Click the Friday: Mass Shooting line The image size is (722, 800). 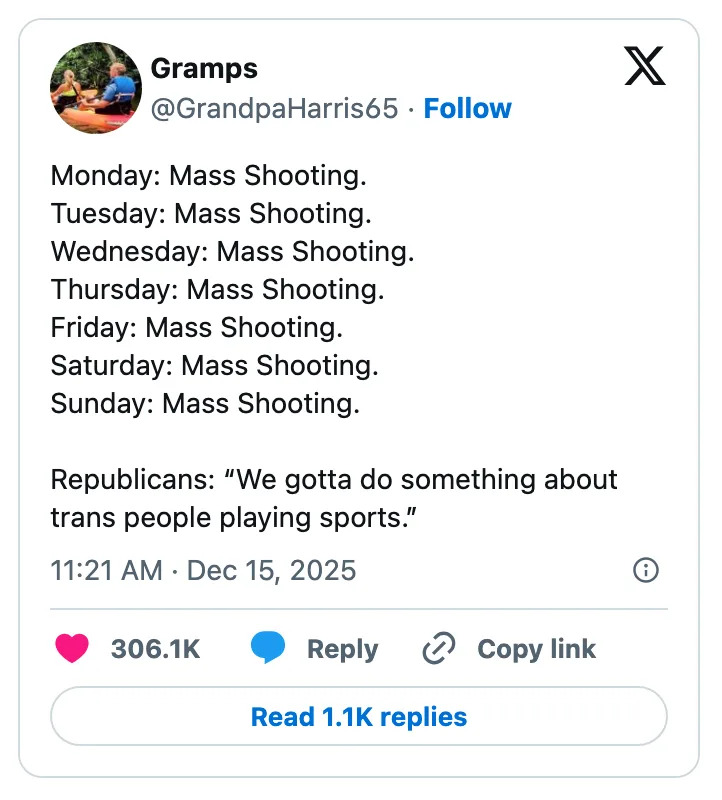[x=197, y=328]
